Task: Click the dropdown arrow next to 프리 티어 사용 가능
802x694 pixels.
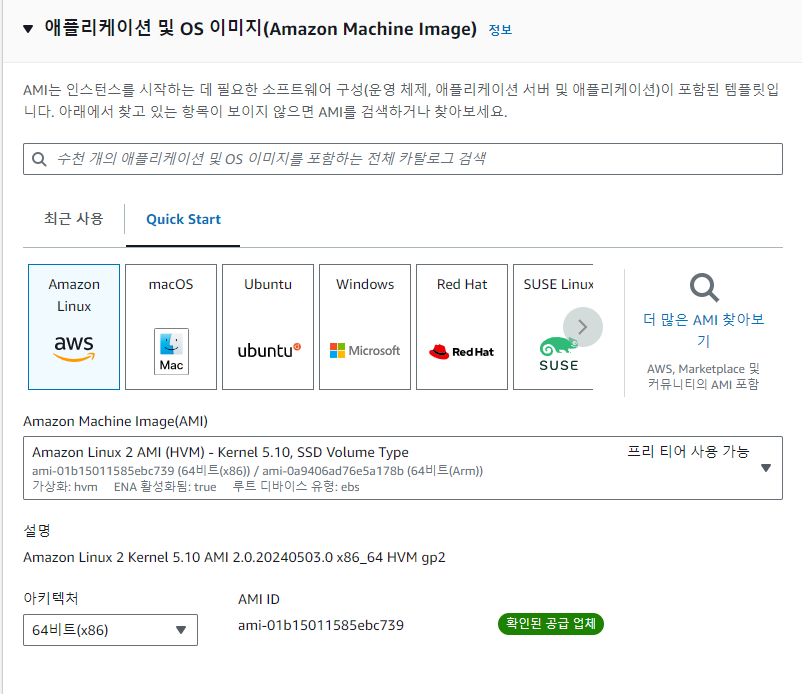Action: point(766,468)
